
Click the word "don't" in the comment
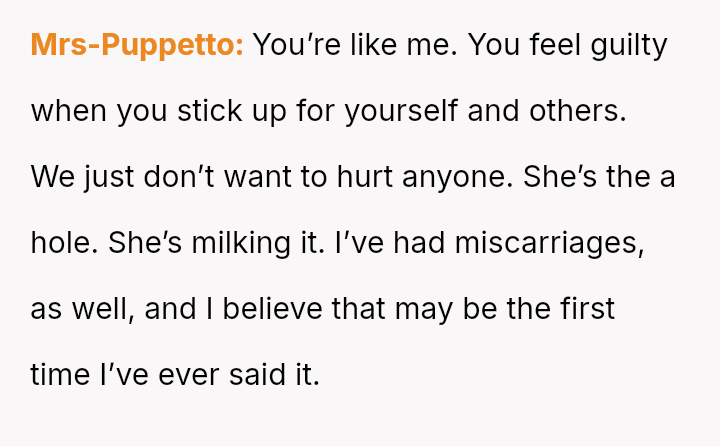[x=172, y=178]
